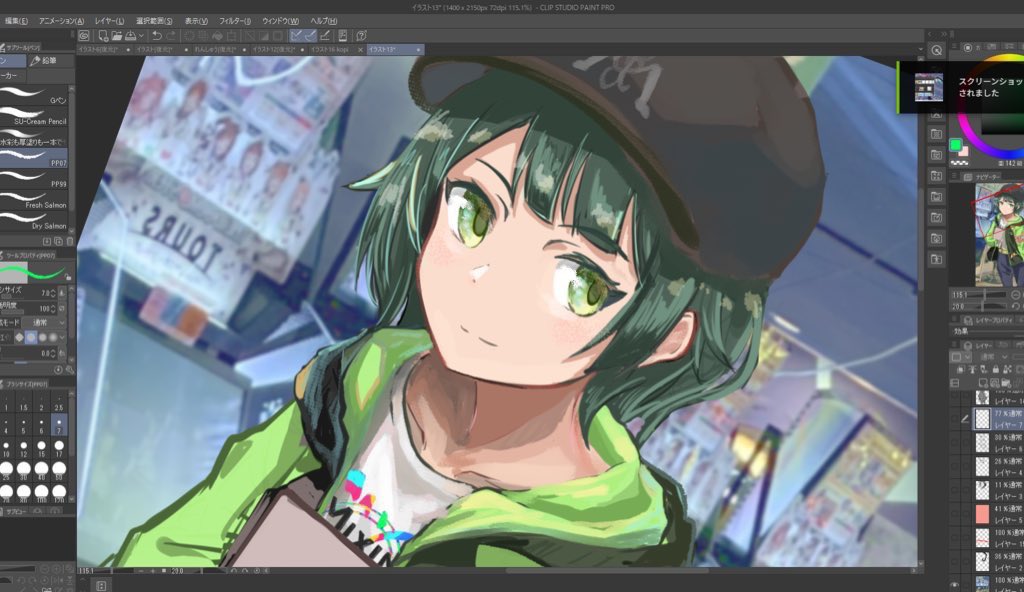Open the quick access icon atop right dock

tap(936, 49)
